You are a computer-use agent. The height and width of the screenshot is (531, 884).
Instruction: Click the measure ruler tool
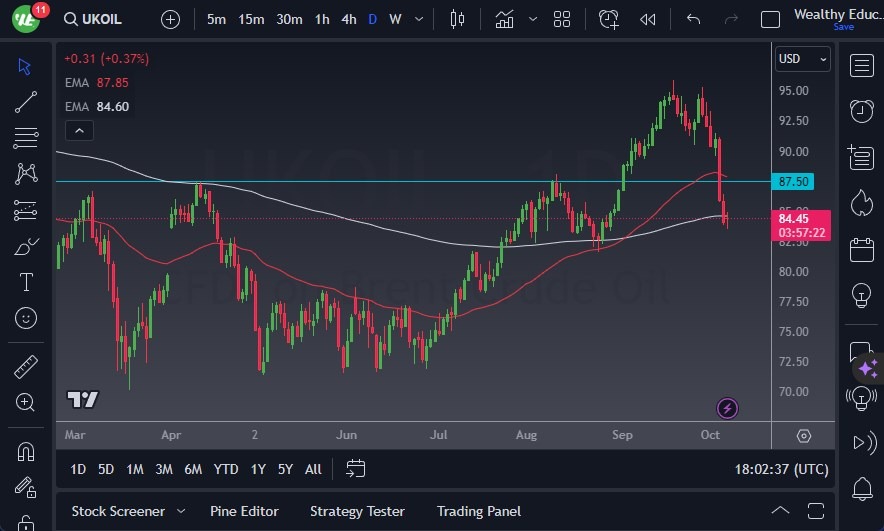26,367
